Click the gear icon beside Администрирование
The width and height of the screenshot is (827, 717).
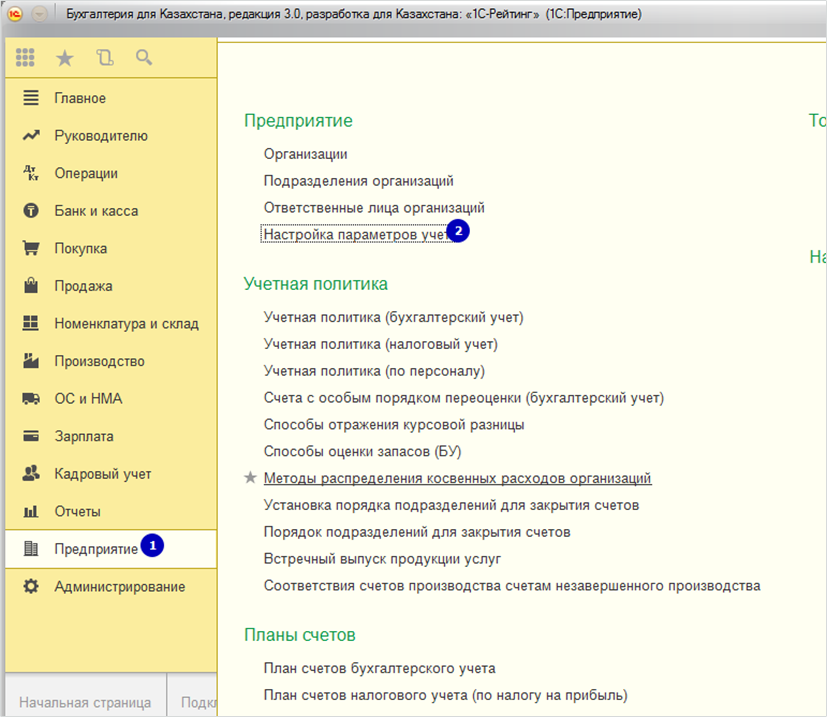pyautogui.click(x=31, y=586)
